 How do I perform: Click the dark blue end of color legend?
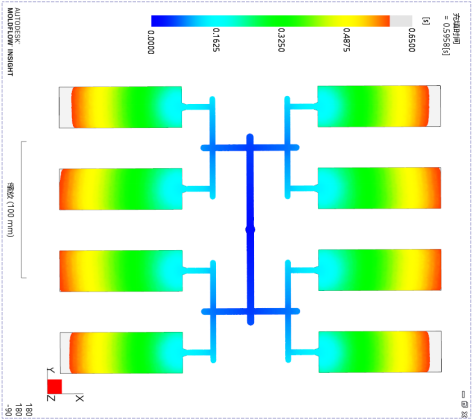[156, 21]
